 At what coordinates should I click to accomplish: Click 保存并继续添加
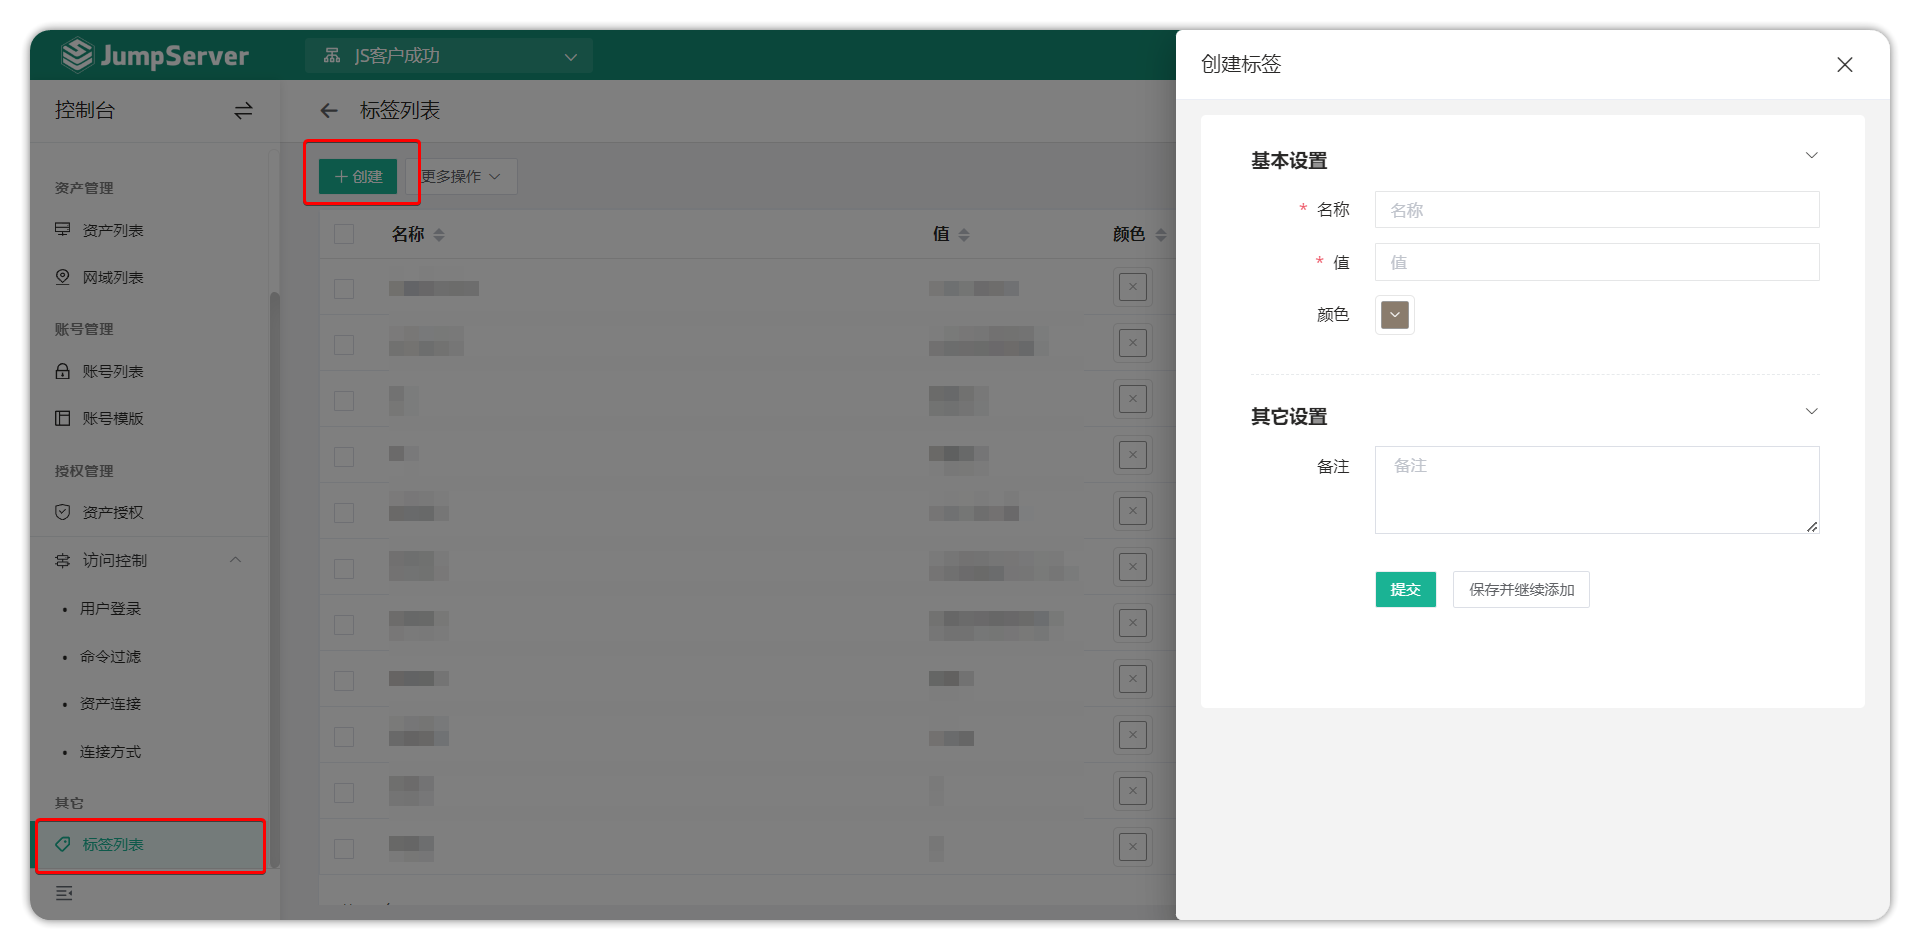1520,589
